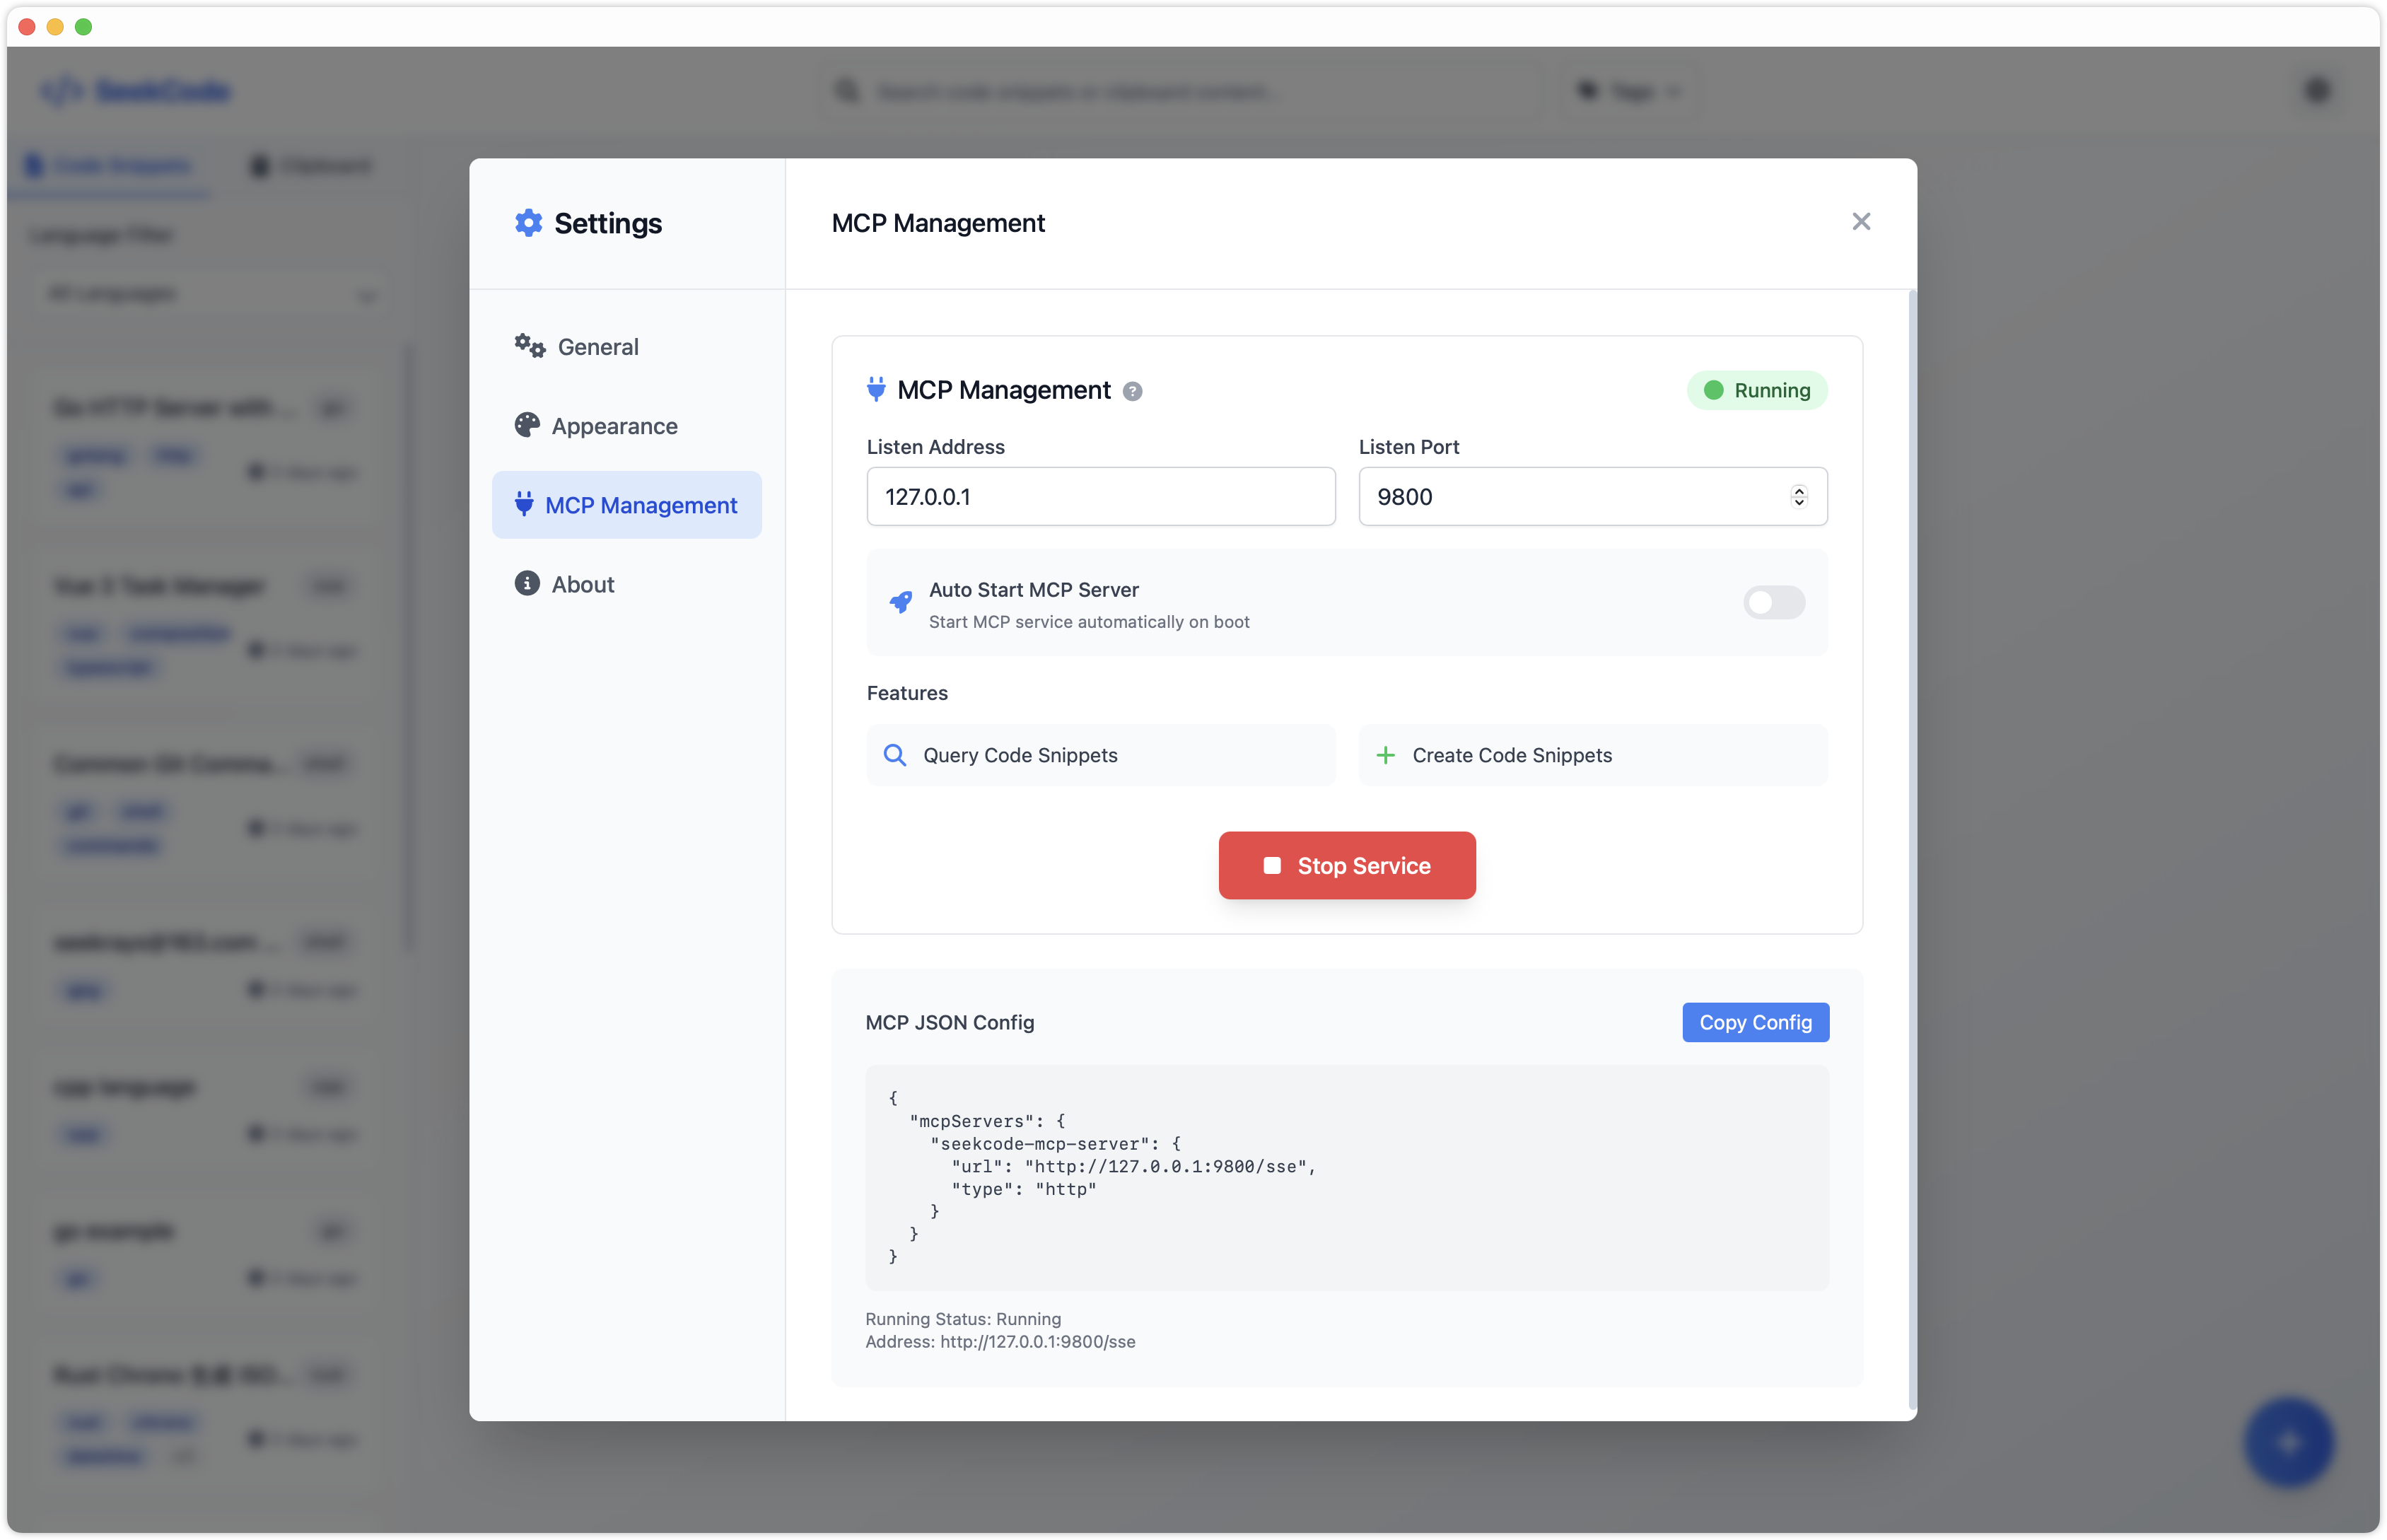
Task: Close the Settings dialog with the X
Action: pos(1860,222)
